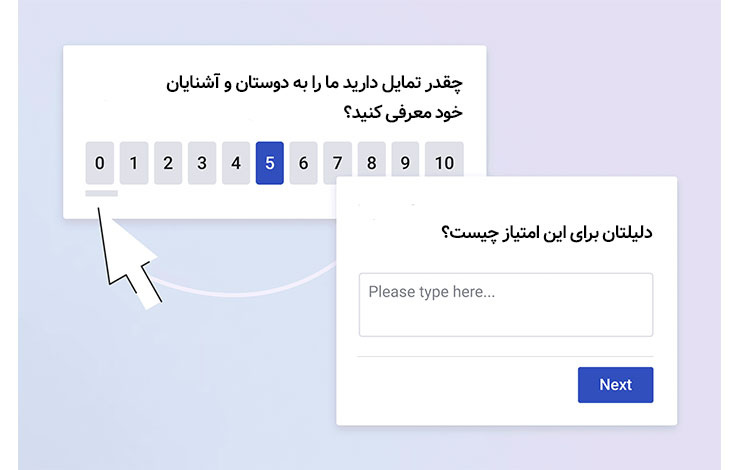Select the number 3 rating box
Viewport: 740px width, 470px height.
(x=202, y=163)
